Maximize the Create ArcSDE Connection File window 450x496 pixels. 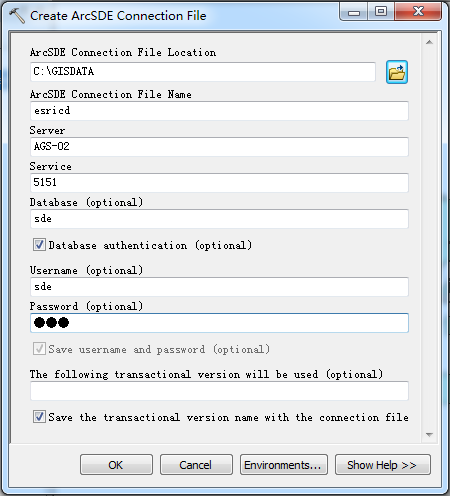[x=381, y=12]
